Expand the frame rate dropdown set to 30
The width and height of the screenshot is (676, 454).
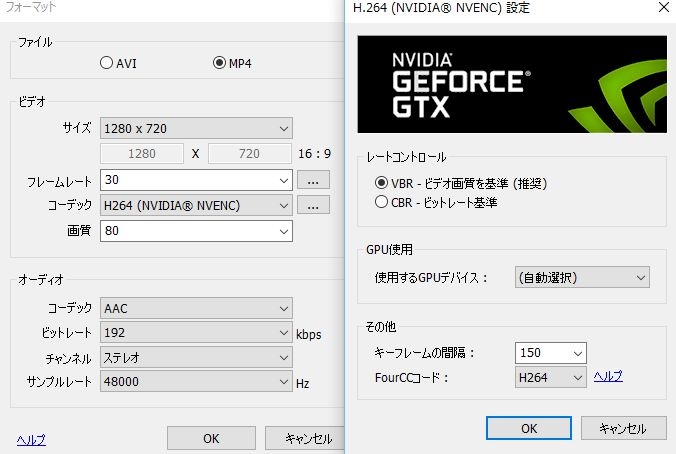pyautogui.click(x=196, y=180)
